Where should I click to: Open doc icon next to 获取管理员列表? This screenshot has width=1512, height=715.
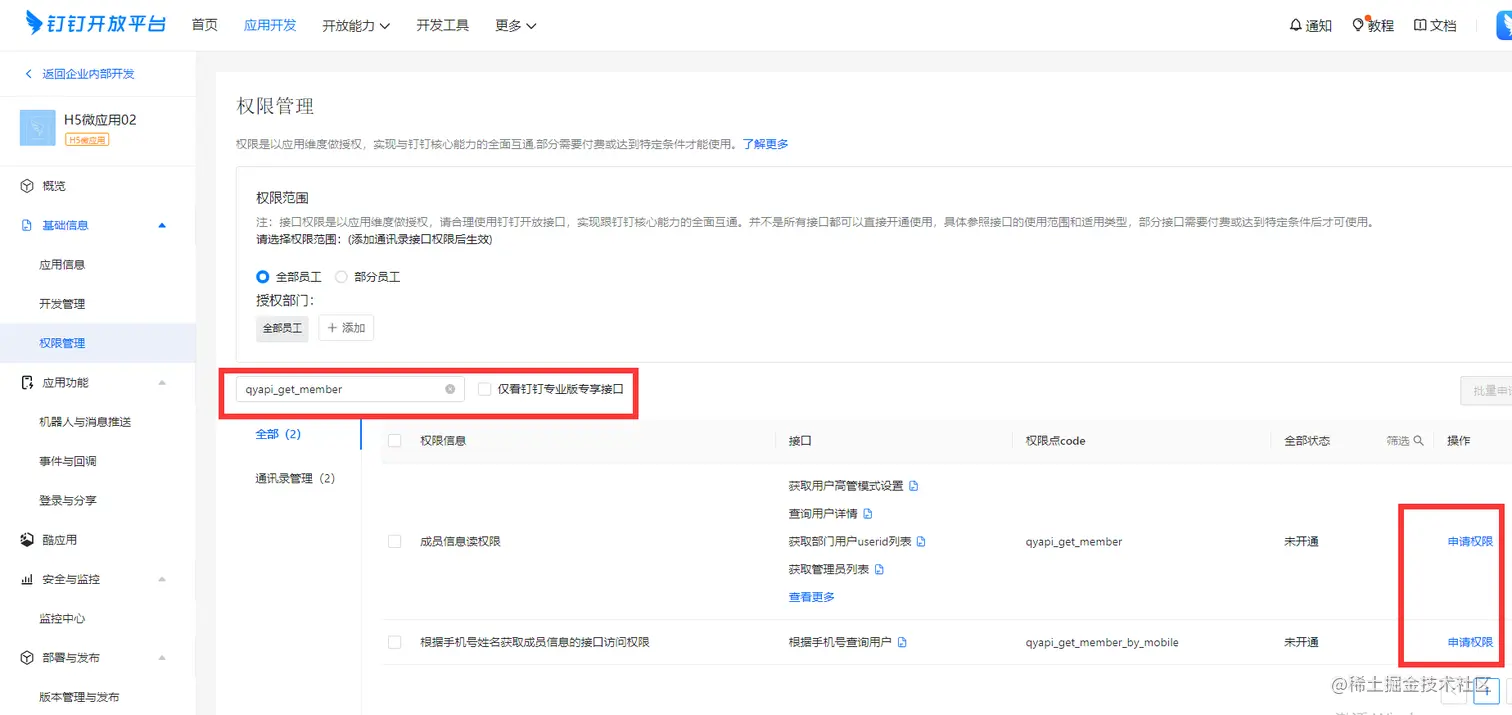(x=879, y=570)
